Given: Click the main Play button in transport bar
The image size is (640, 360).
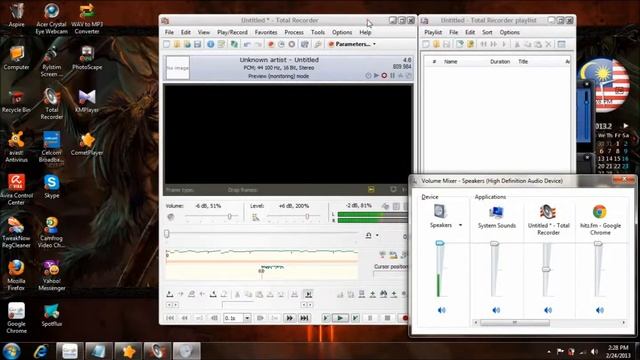Looking at the screenshot, I should coord(340,318).
